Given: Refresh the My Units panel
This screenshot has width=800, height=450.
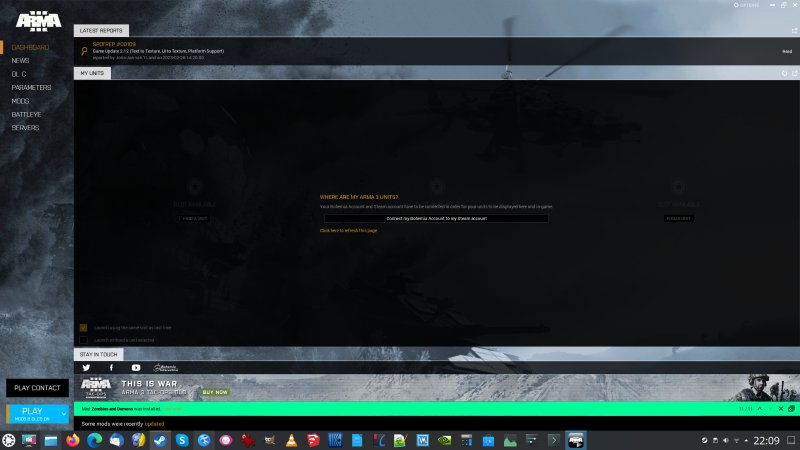Looking at the screenshot, I should 784,73.
